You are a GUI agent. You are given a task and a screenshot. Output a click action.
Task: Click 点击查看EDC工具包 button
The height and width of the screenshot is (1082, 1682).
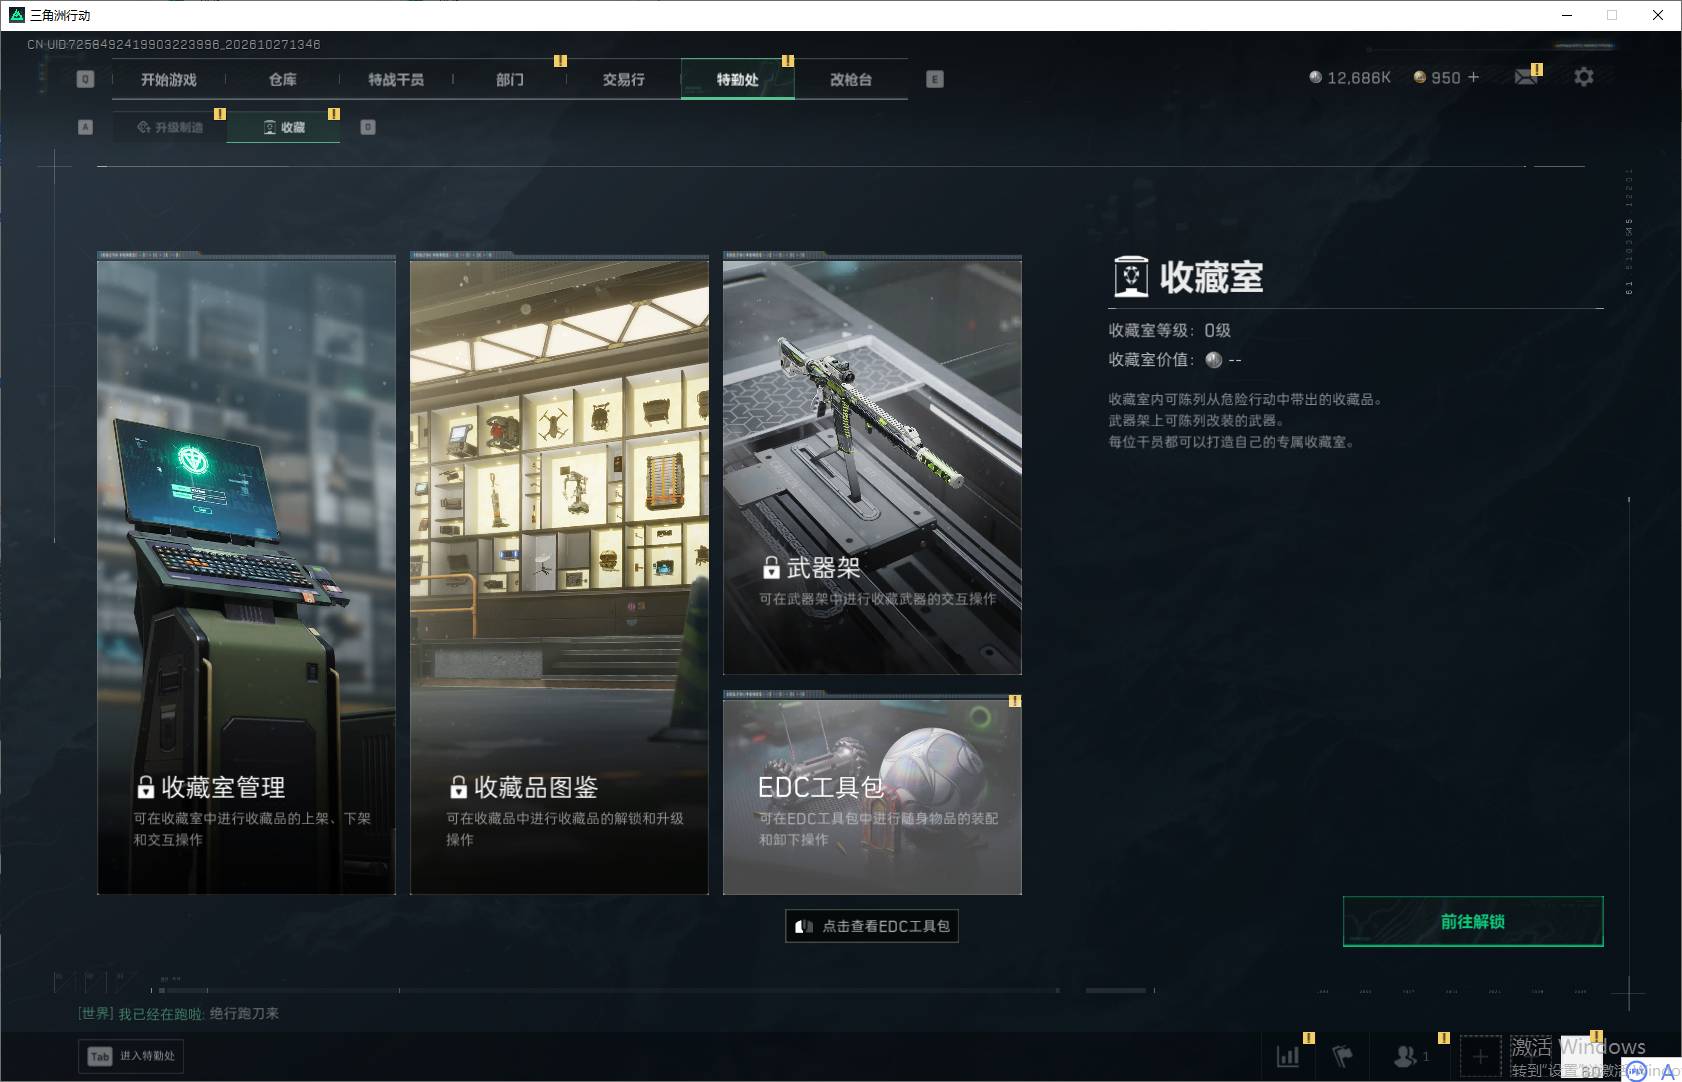(872, 926)
